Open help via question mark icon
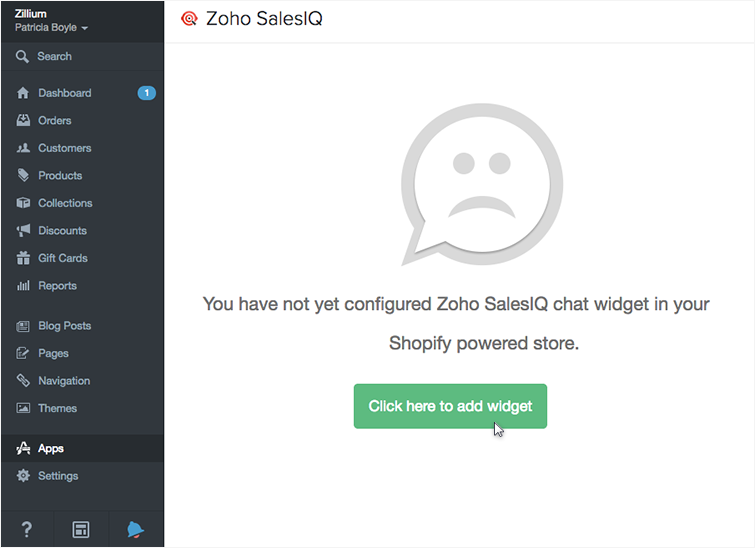Viewport: 755px width, 548px height. [x=27, y=530]
